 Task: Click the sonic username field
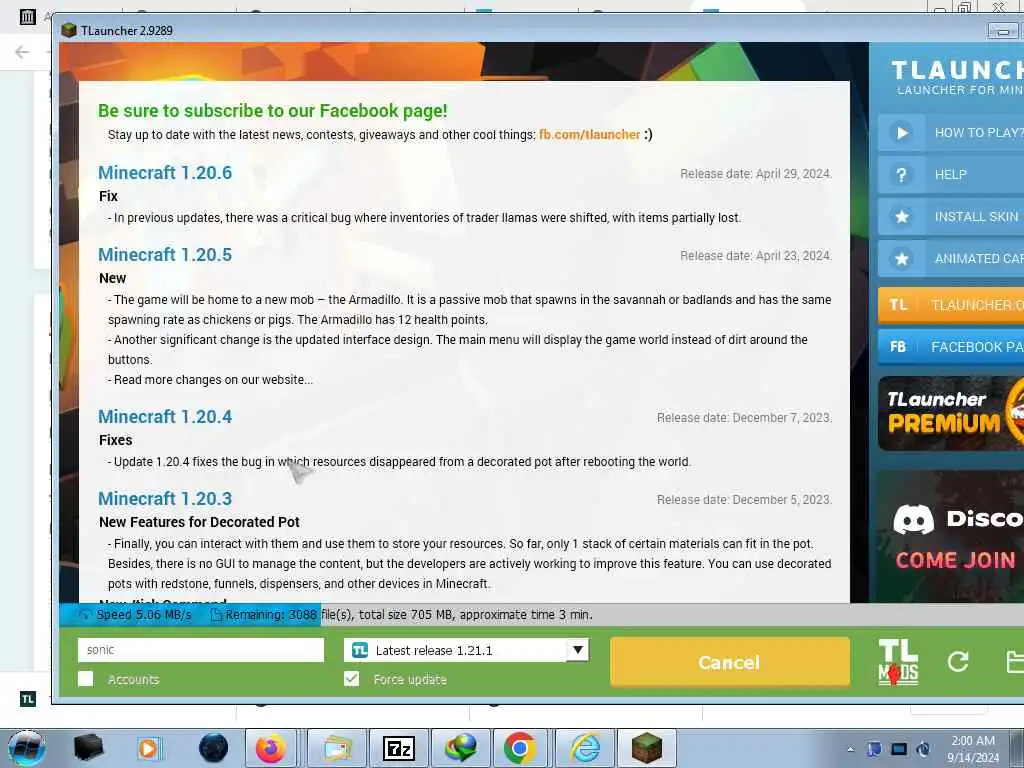pyautogui.click(x=200, y=650)
